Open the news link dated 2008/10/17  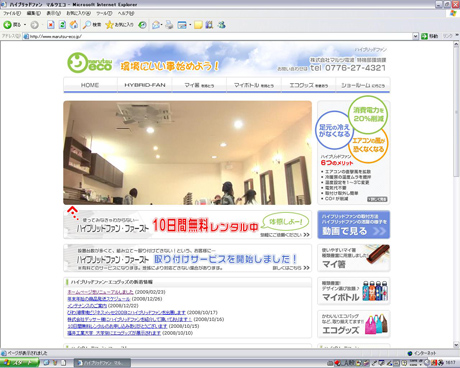(x=126, y=312)
